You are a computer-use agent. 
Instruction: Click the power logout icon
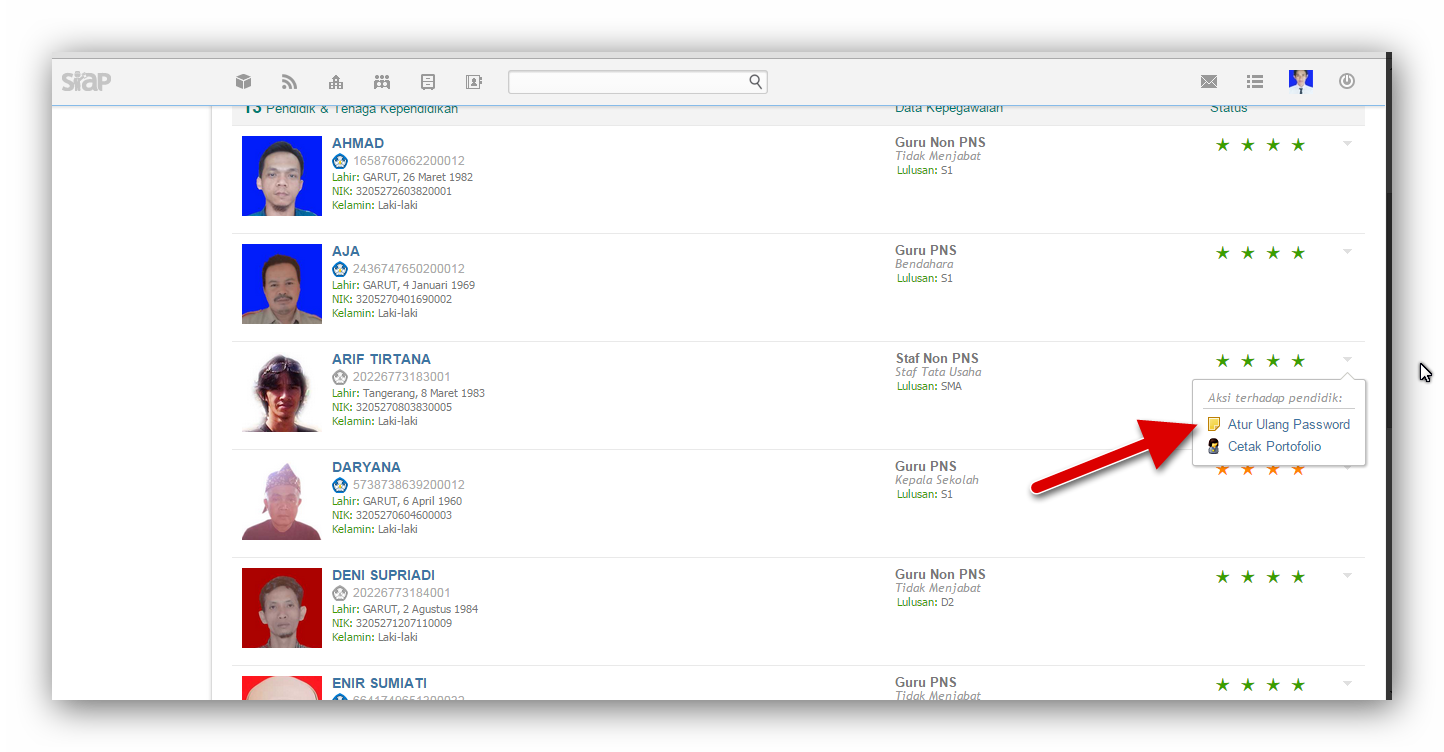pyautogui.click(x=1347, y=82)
